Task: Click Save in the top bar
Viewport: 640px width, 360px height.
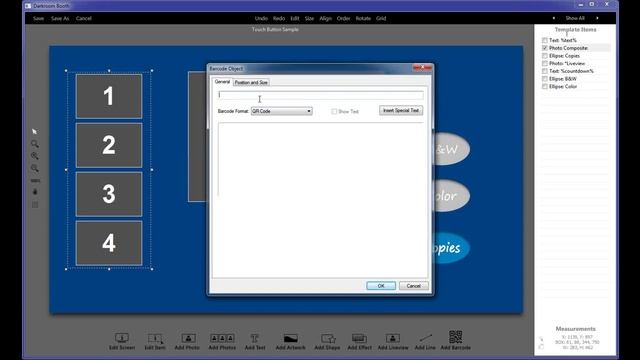Action: pos(38,18)
